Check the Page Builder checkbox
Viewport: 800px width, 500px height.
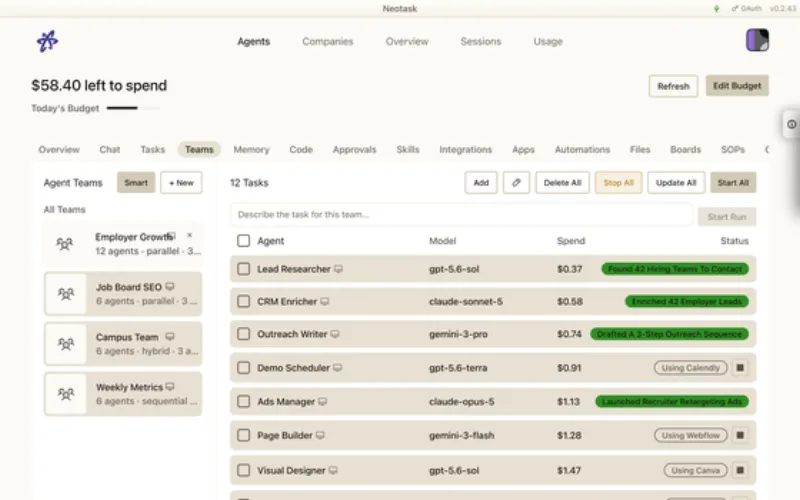click(x=243, y=435)
